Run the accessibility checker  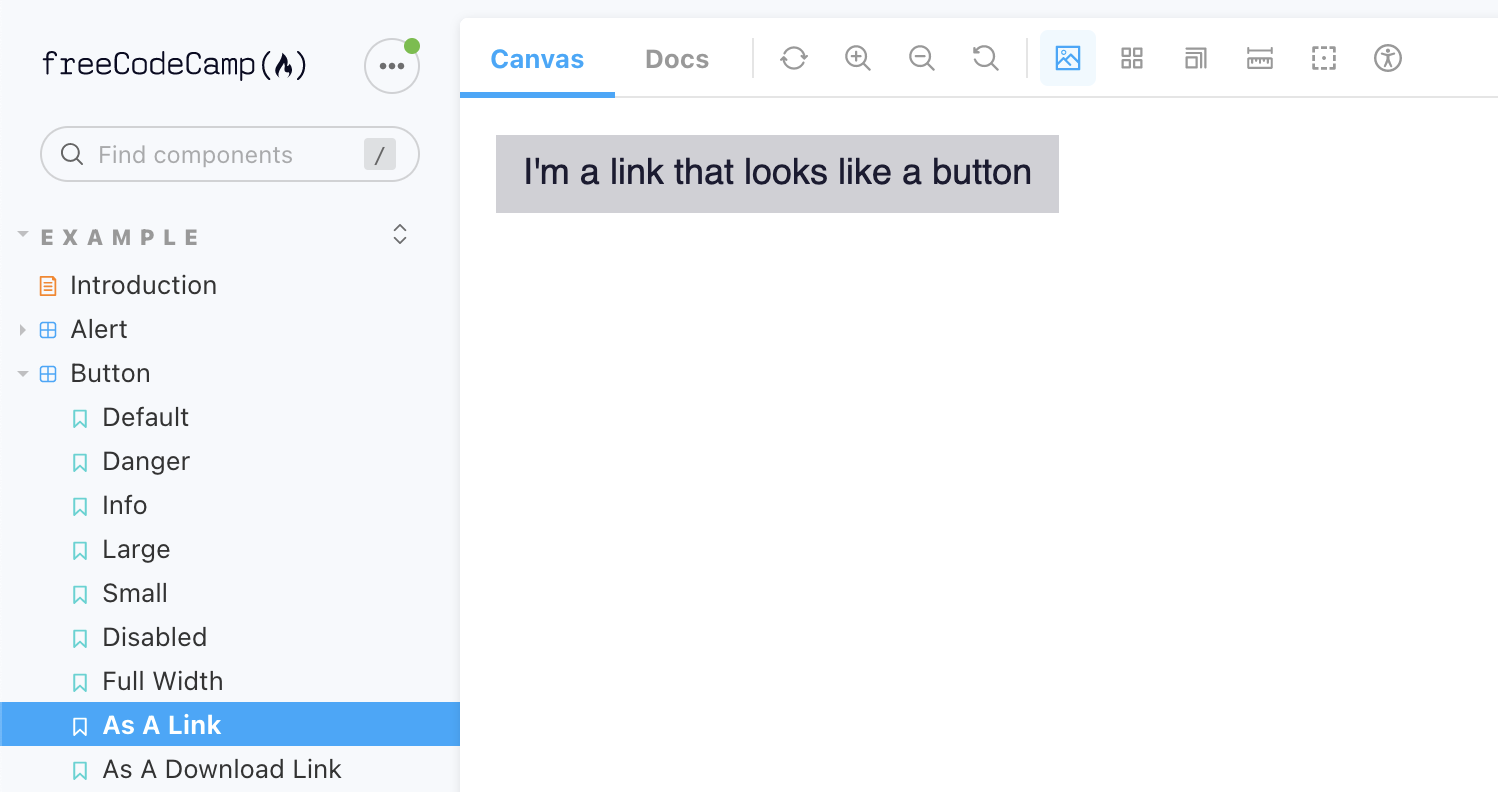tap(1387, 58)
